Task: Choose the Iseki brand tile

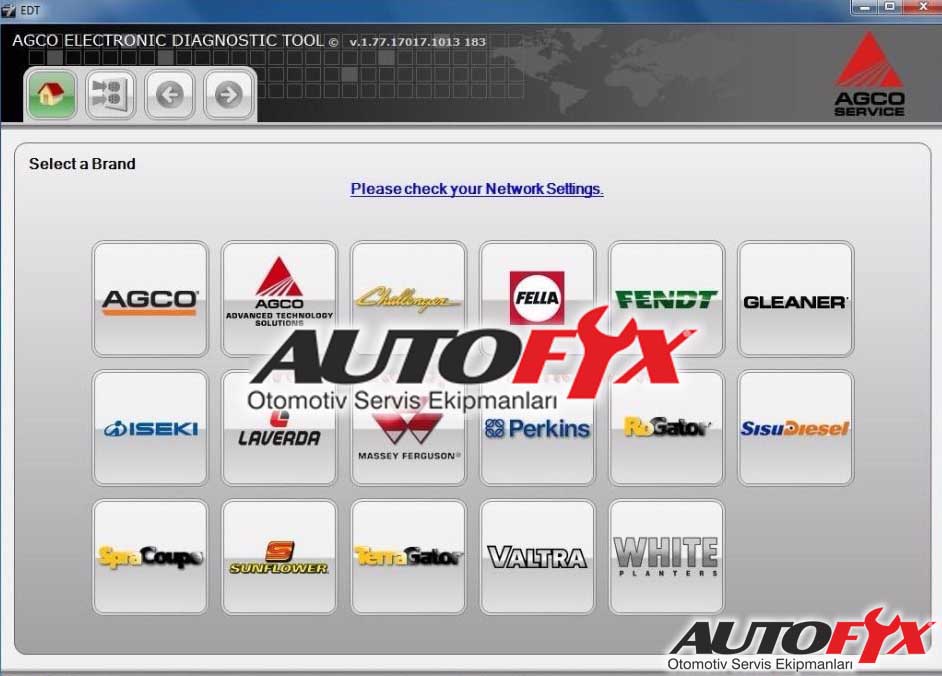Action: [150, 428]
